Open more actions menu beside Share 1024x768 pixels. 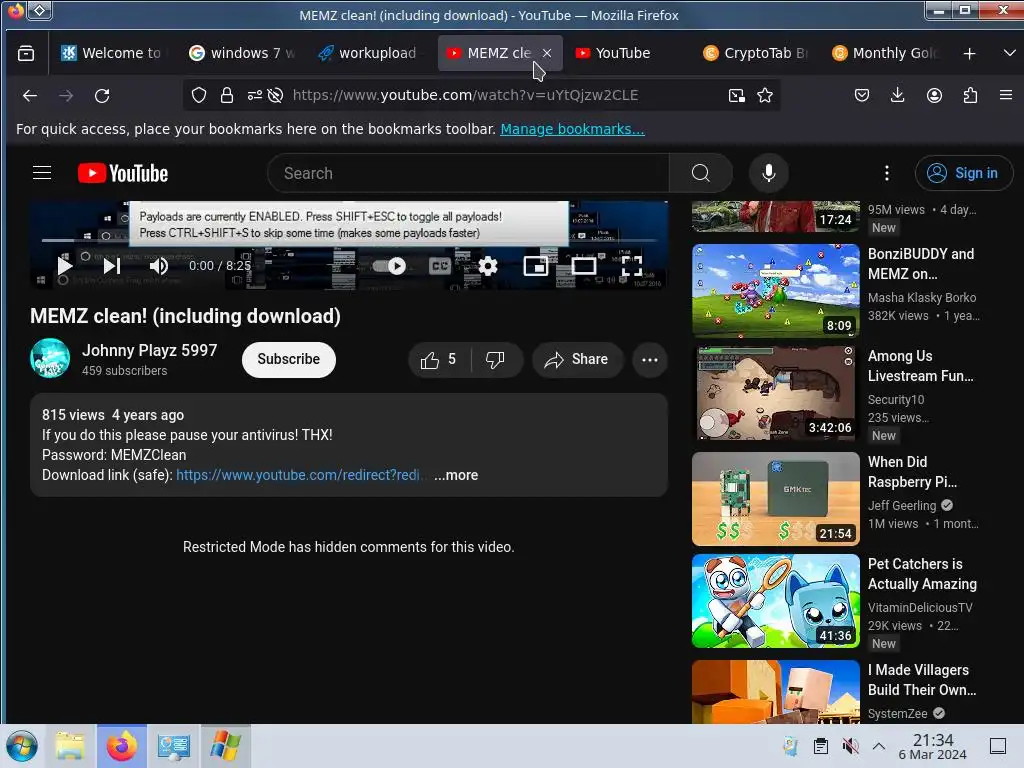pos(650,359)
